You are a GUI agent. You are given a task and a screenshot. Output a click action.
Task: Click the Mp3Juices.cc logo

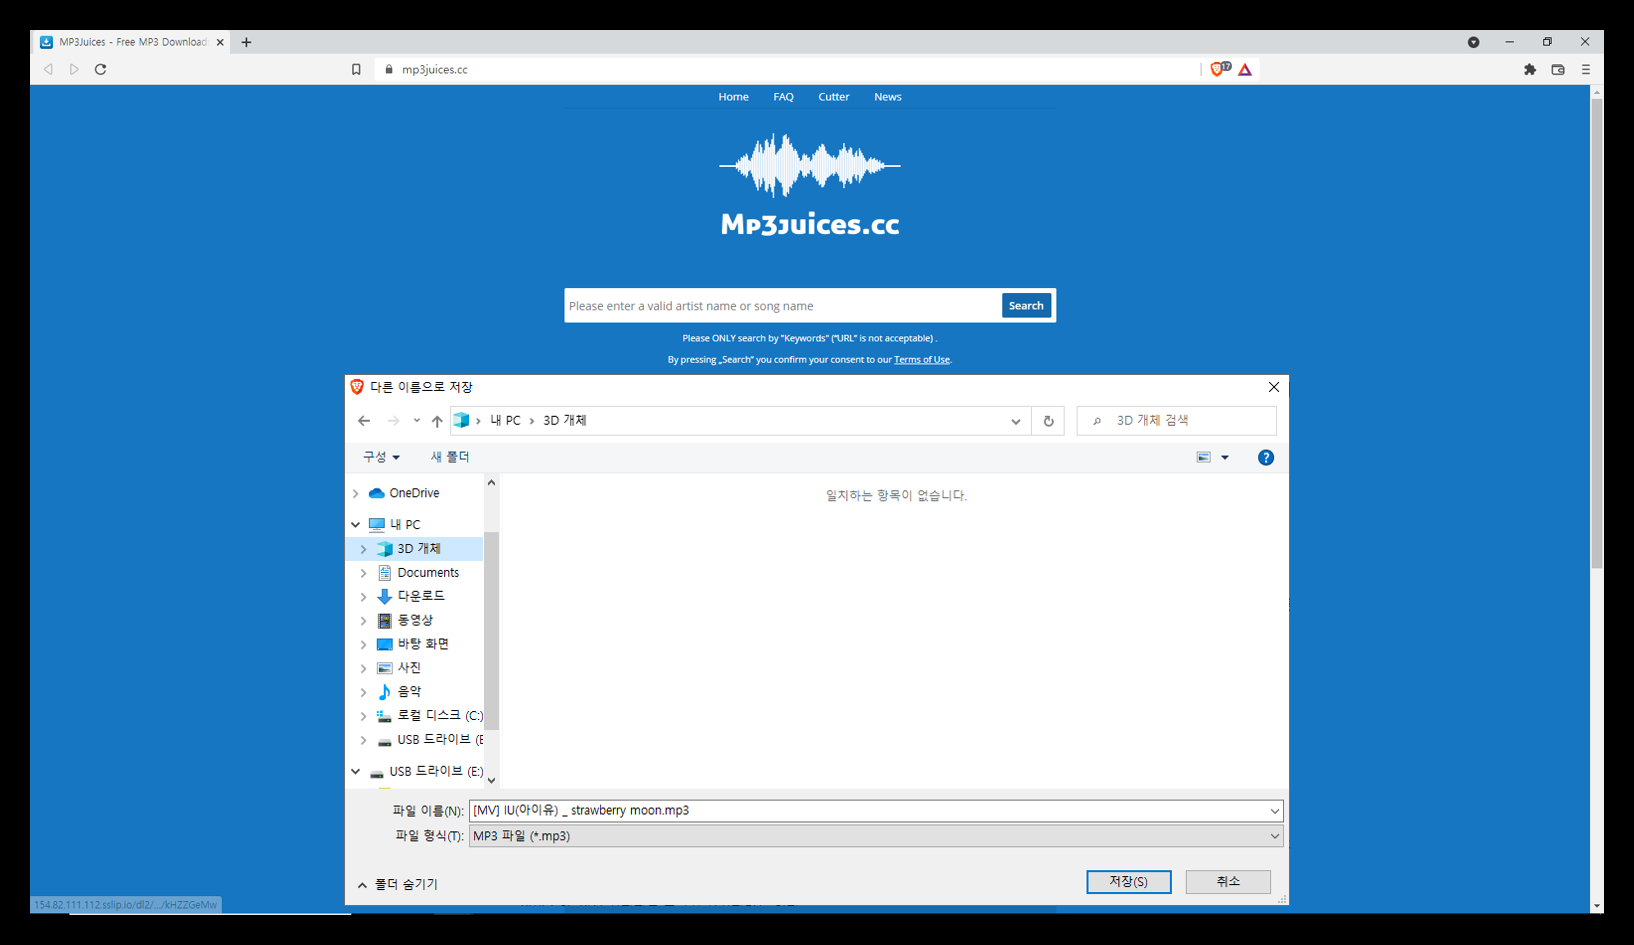pos(810,186)
